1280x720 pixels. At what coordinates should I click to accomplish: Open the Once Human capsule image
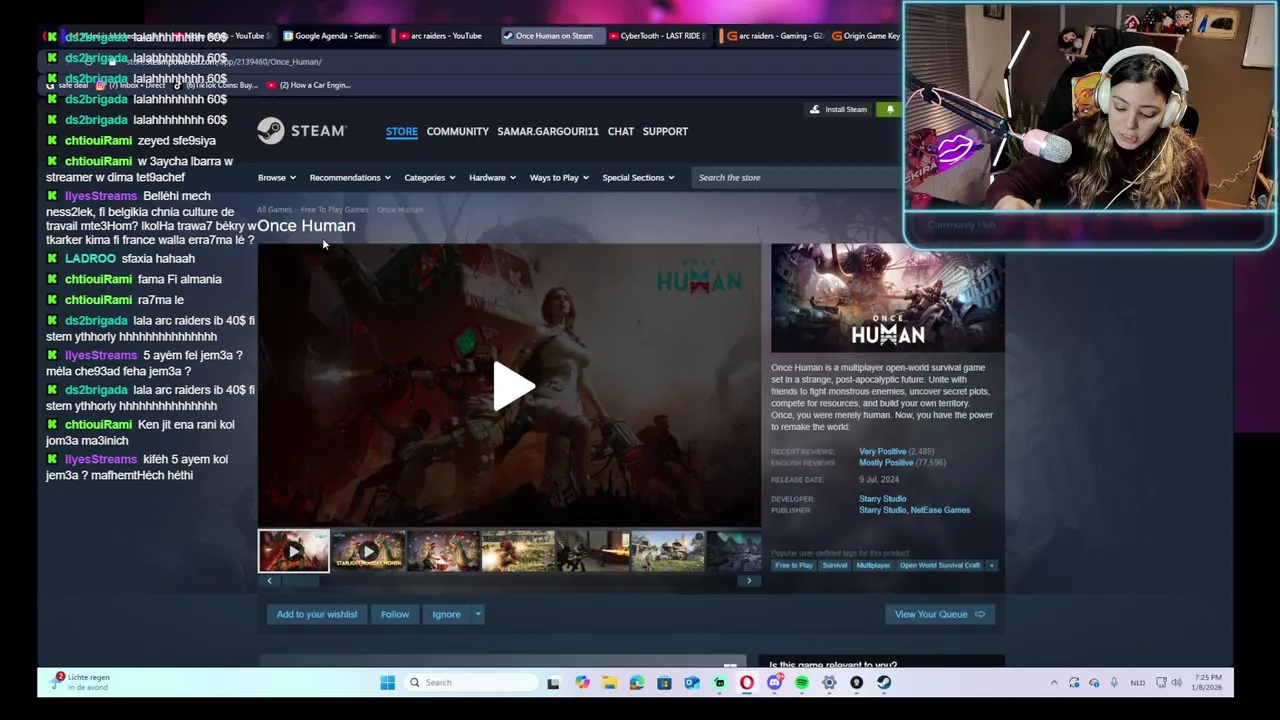point(887,298)
